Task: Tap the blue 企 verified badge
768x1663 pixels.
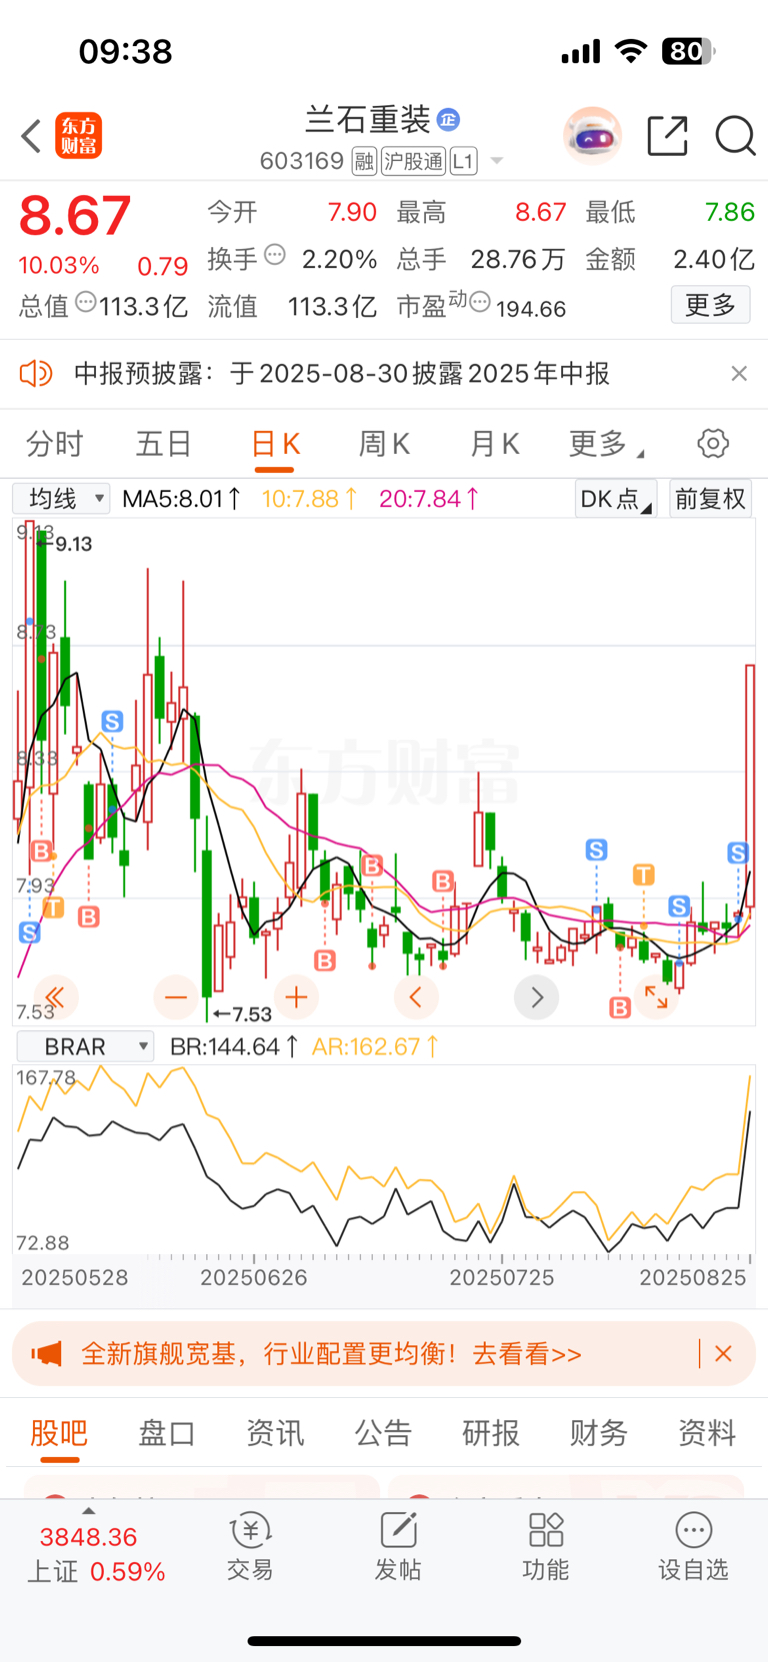Action: coord(448,120)
